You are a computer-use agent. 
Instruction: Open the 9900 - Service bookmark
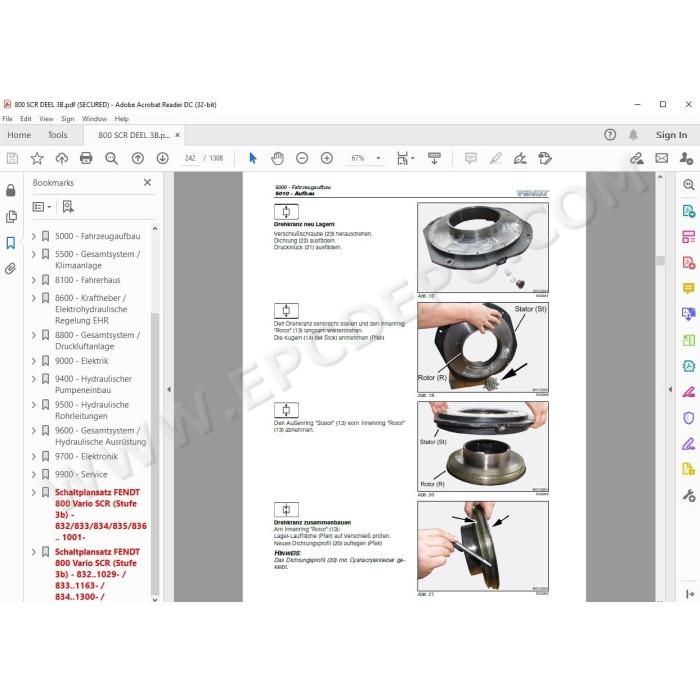81,474
